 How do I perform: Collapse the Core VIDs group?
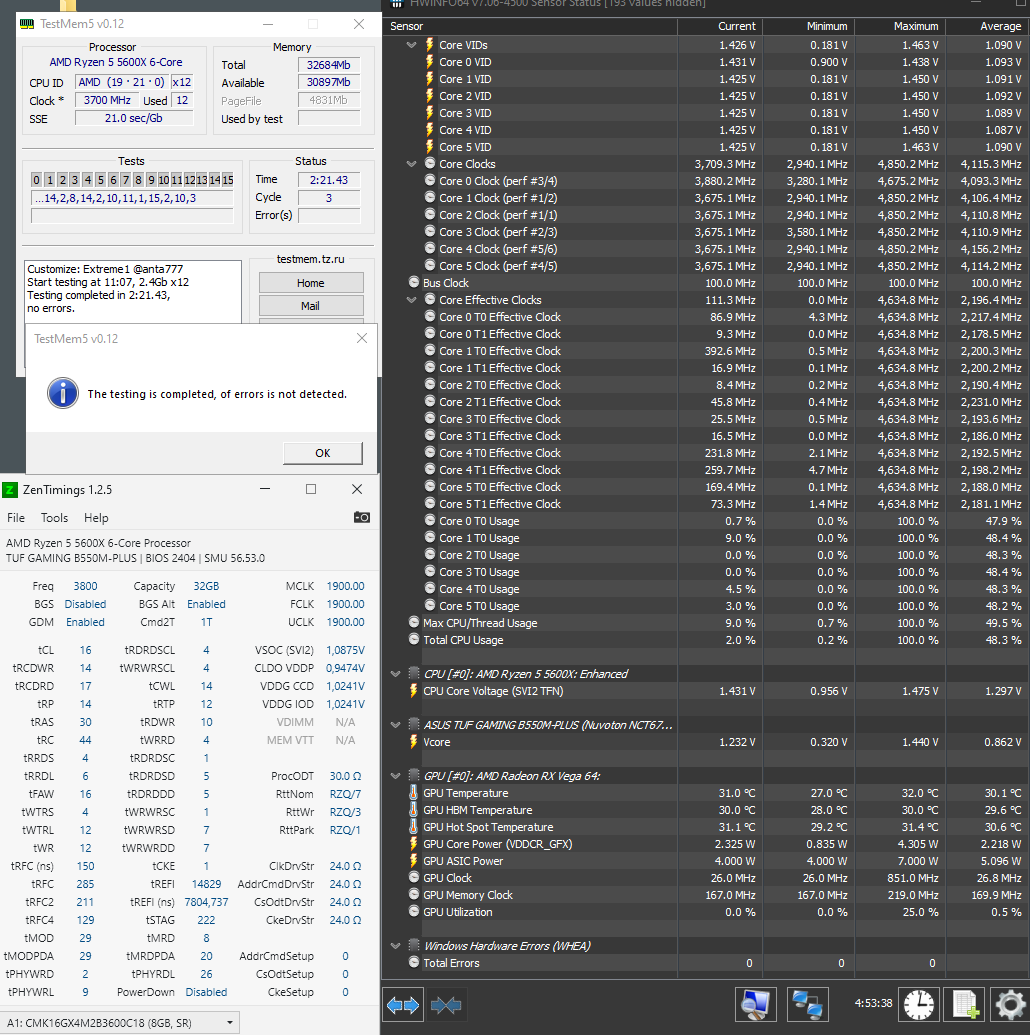[x=412, y=45]
